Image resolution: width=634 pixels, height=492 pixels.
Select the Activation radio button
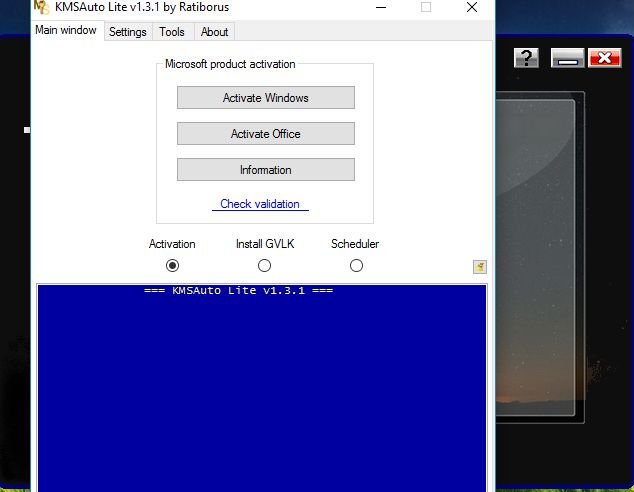point(172,266)
